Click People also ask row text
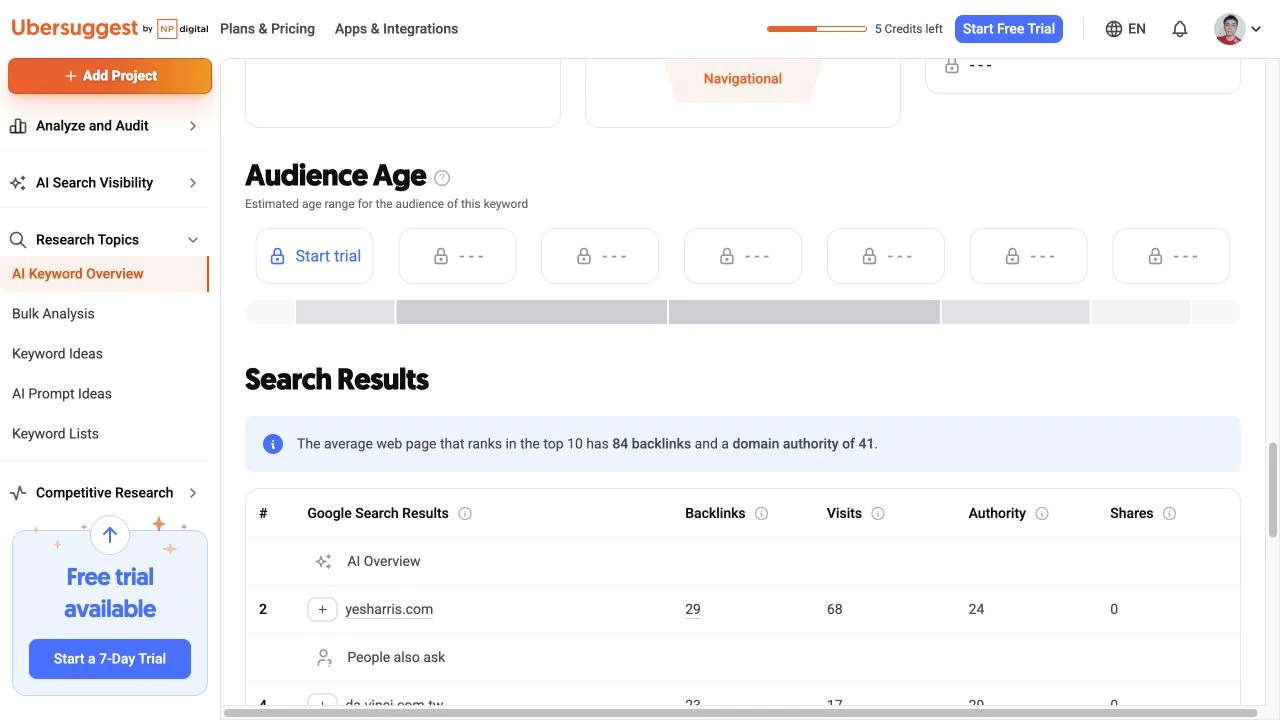 pos(396,658)
